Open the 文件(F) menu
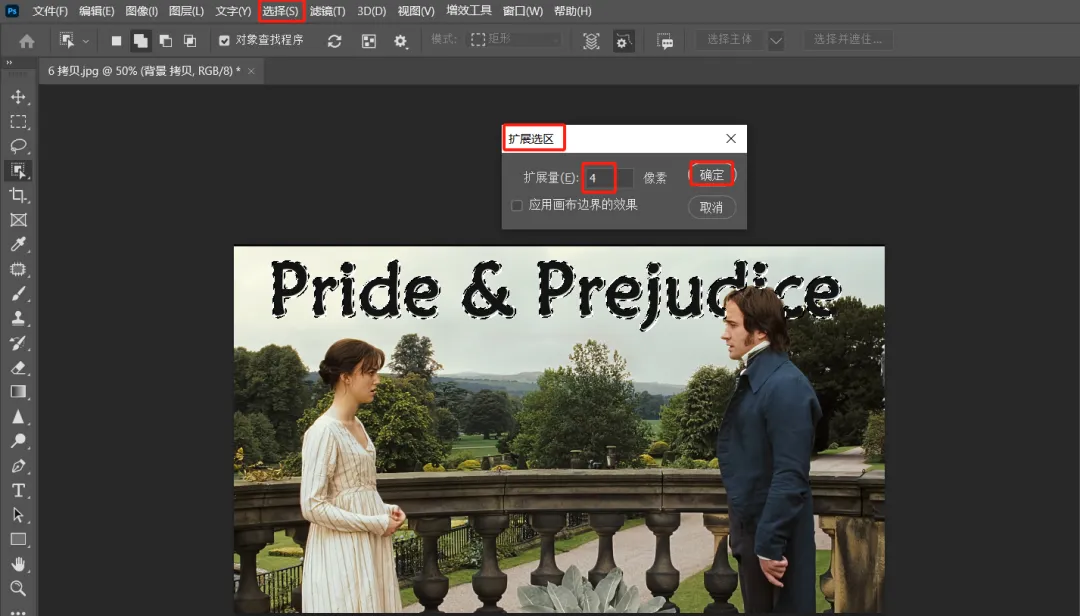 (50, 11)
